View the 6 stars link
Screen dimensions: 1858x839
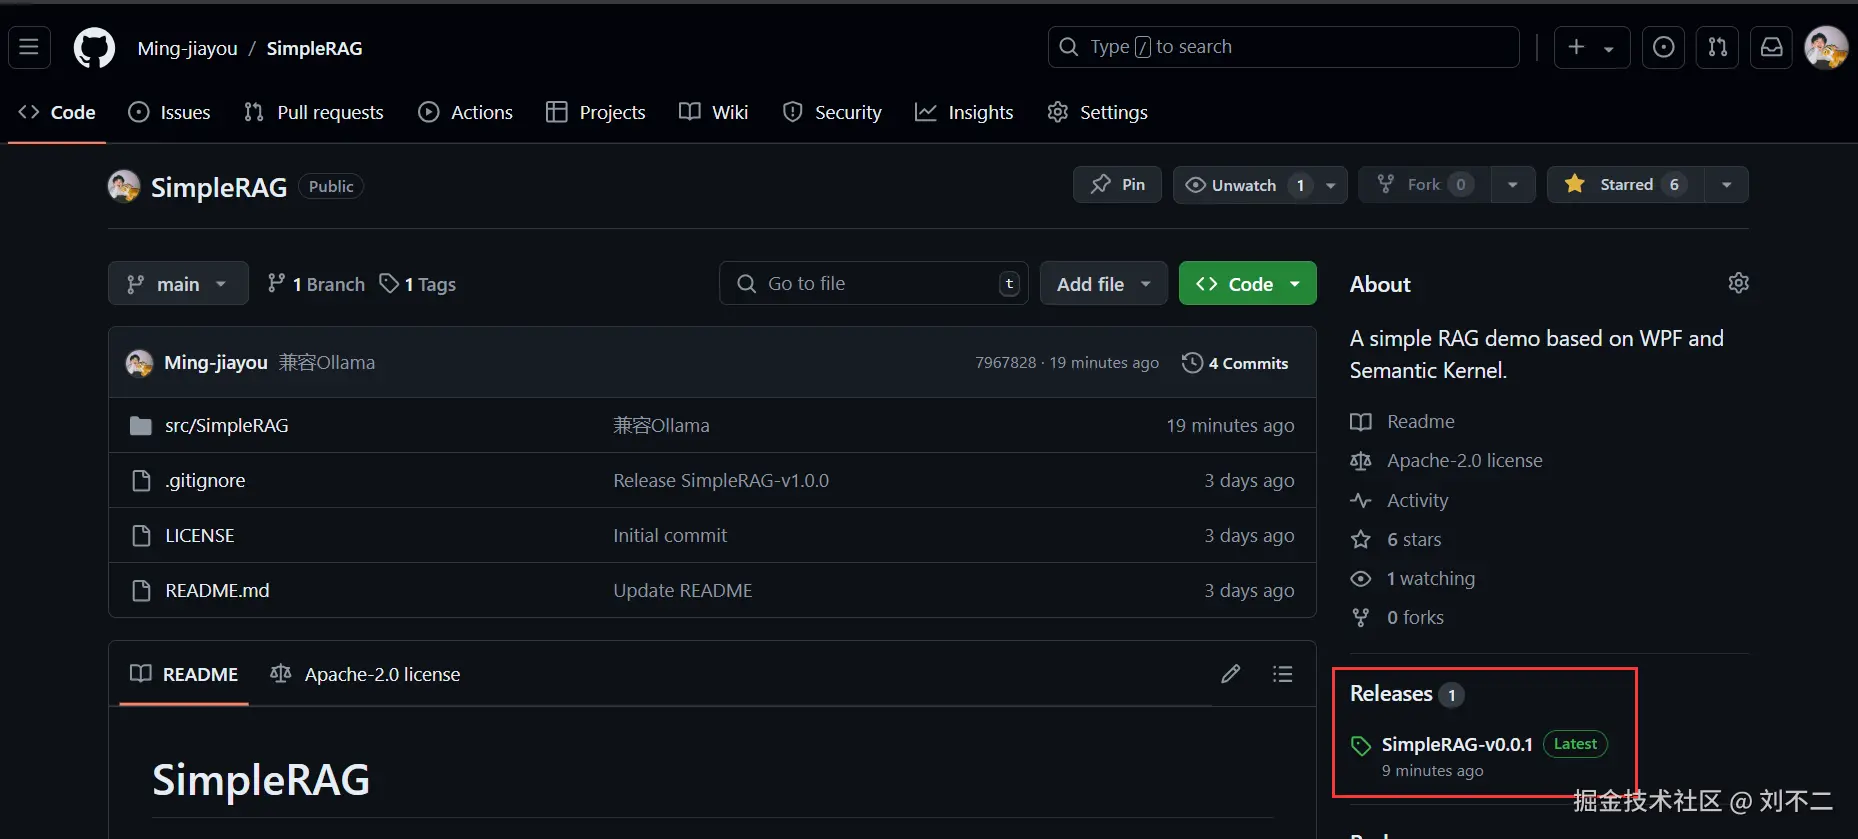1396,539
